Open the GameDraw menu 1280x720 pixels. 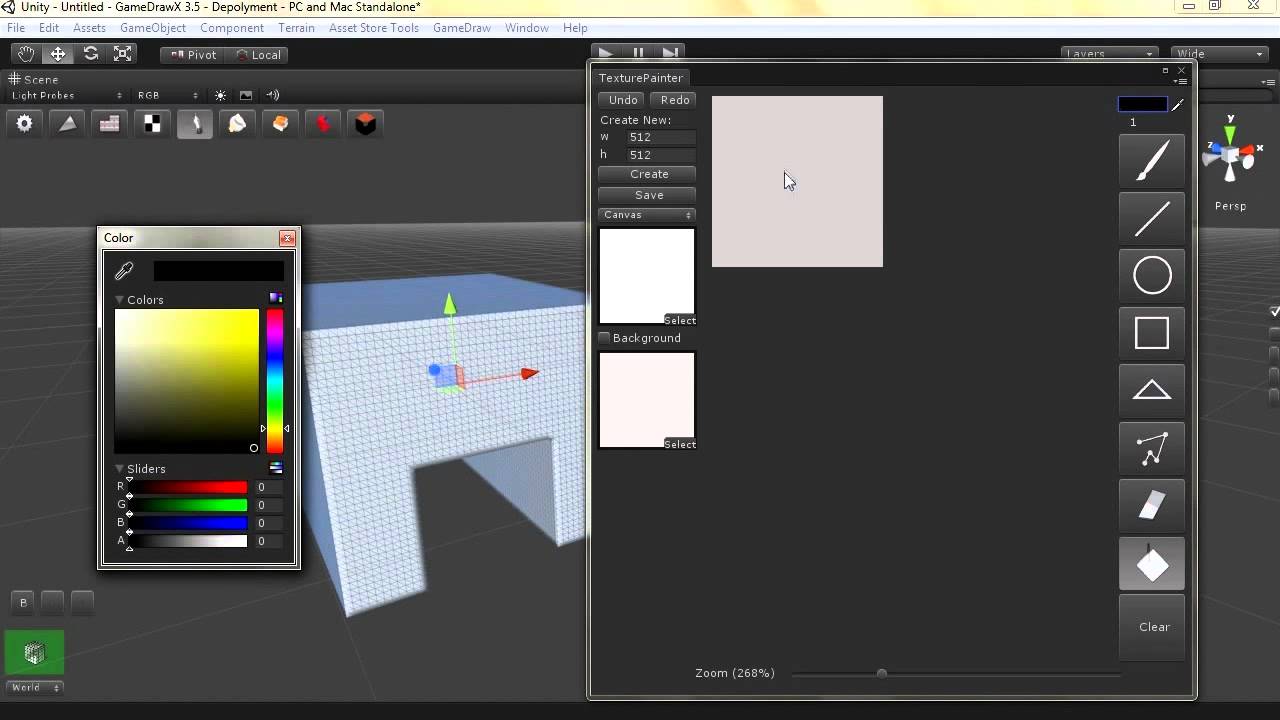click(x=462, y=28)
